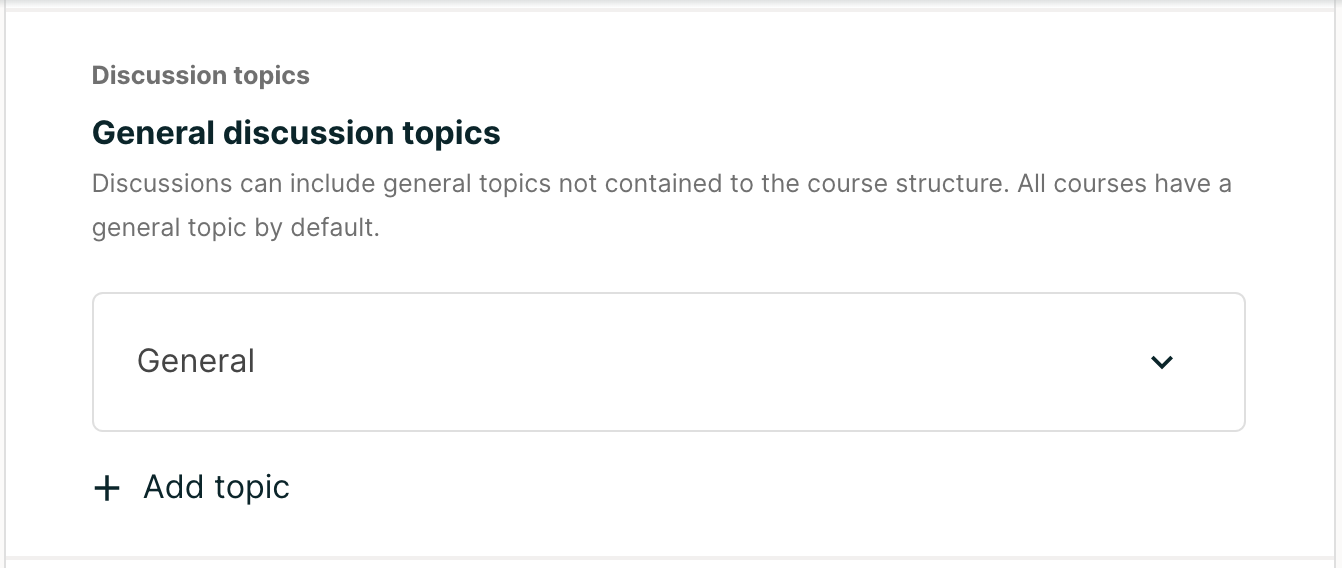Click the Discussion topics section label
The width and height of the screenshot is (1342, 568).
(201, 76)
